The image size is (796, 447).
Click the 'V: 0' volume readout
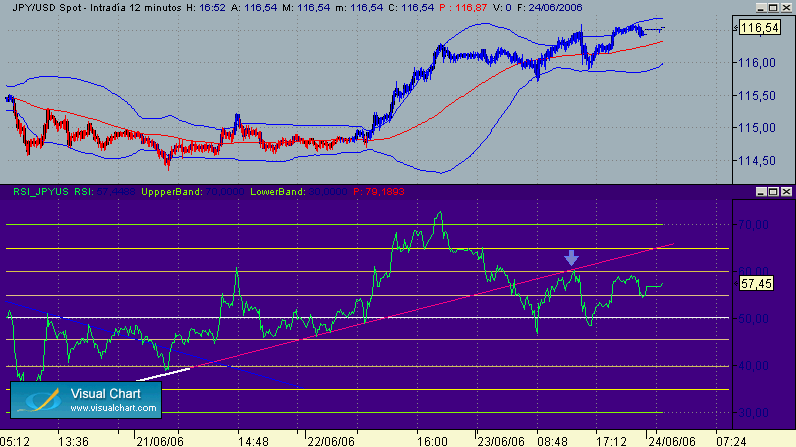(x=502, y=8)
